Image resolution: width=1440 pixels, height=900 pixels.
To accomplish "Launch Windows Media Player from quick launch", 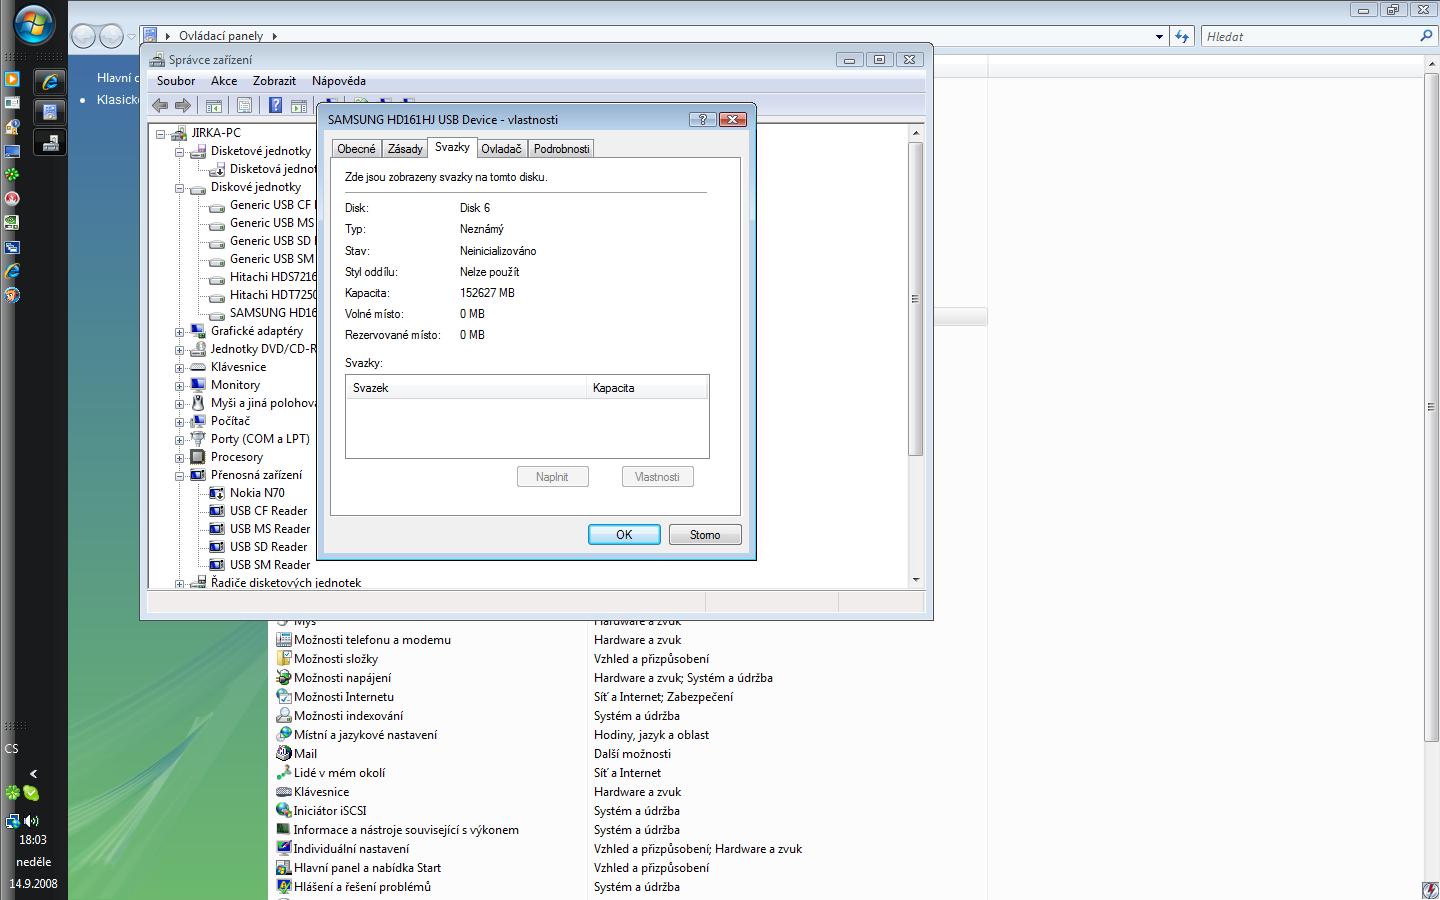I will click(12, 79).
